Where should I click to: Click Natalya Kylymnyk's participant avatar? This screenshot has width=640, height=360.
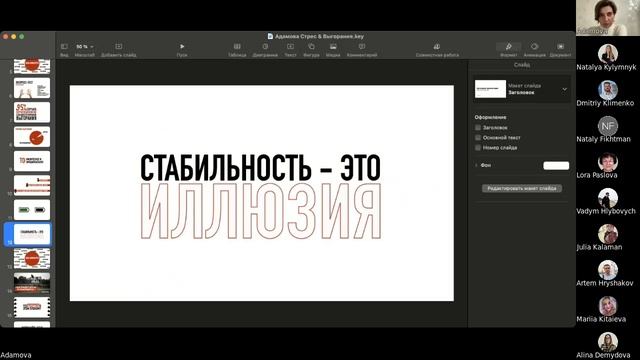pos(608,53)
